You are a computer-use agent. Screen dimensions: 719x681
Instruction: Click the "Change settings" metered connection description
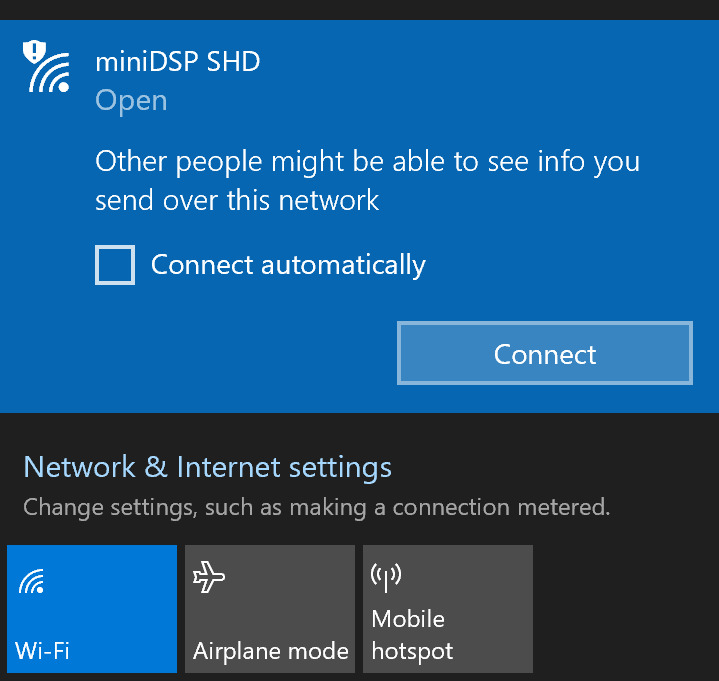[316, 507]
